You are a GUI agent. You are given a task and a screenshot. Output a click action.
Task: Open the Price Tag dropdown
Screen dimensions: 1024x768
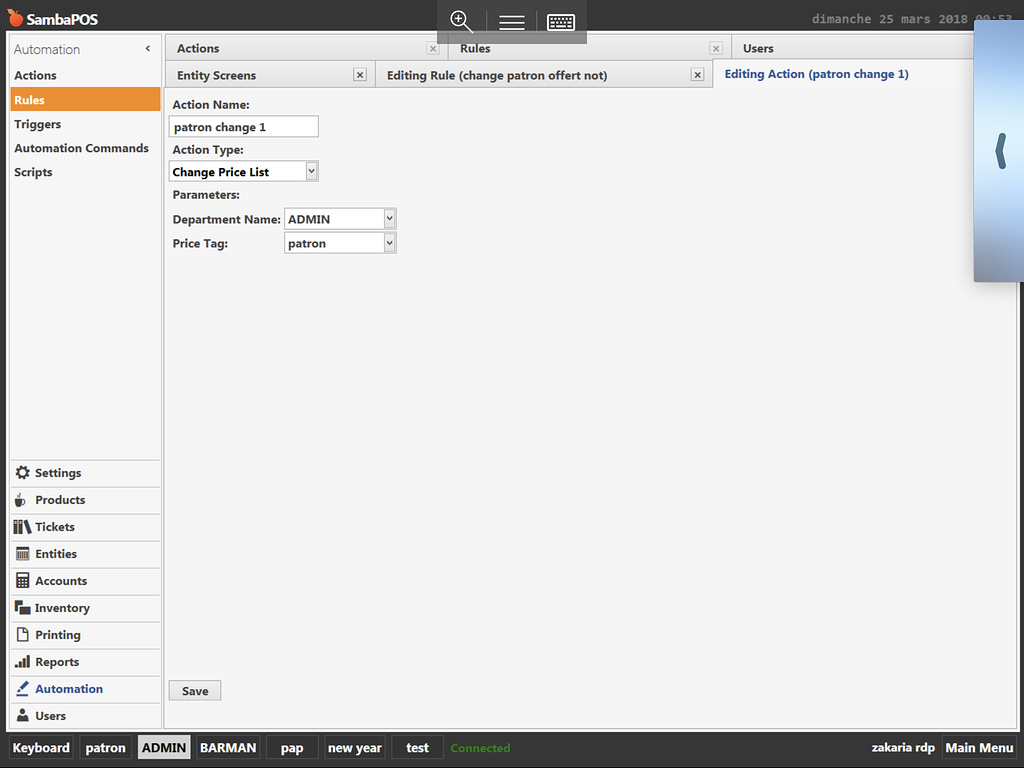tap(389, 242)
